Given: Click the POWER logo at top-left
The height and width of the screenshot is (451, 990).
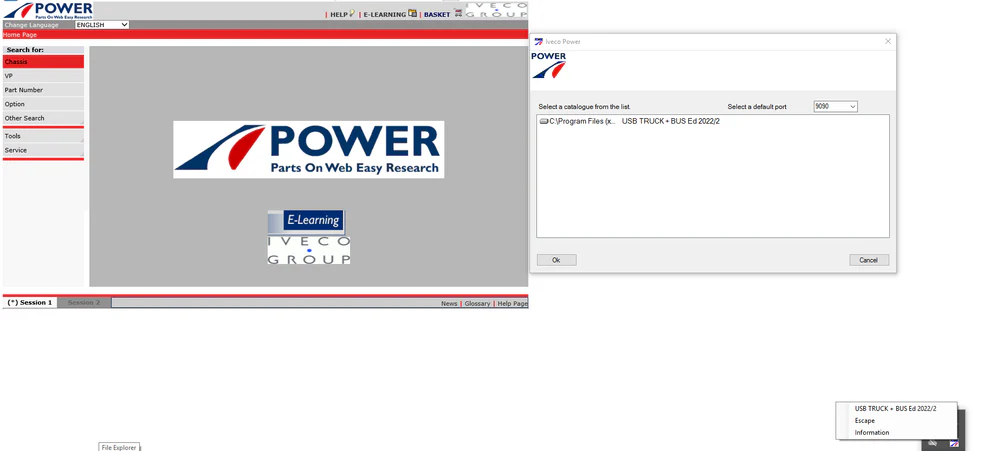Looking at the screenshot, I should [x=48, y=10].
